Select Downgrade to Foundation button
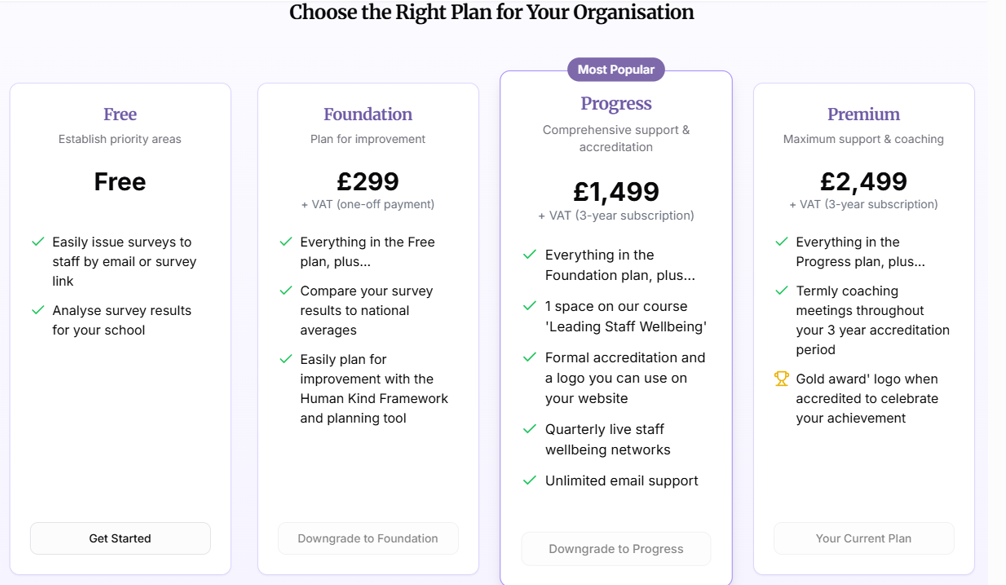This screenshot has height=585, width=1006. (x=368, y=538)
